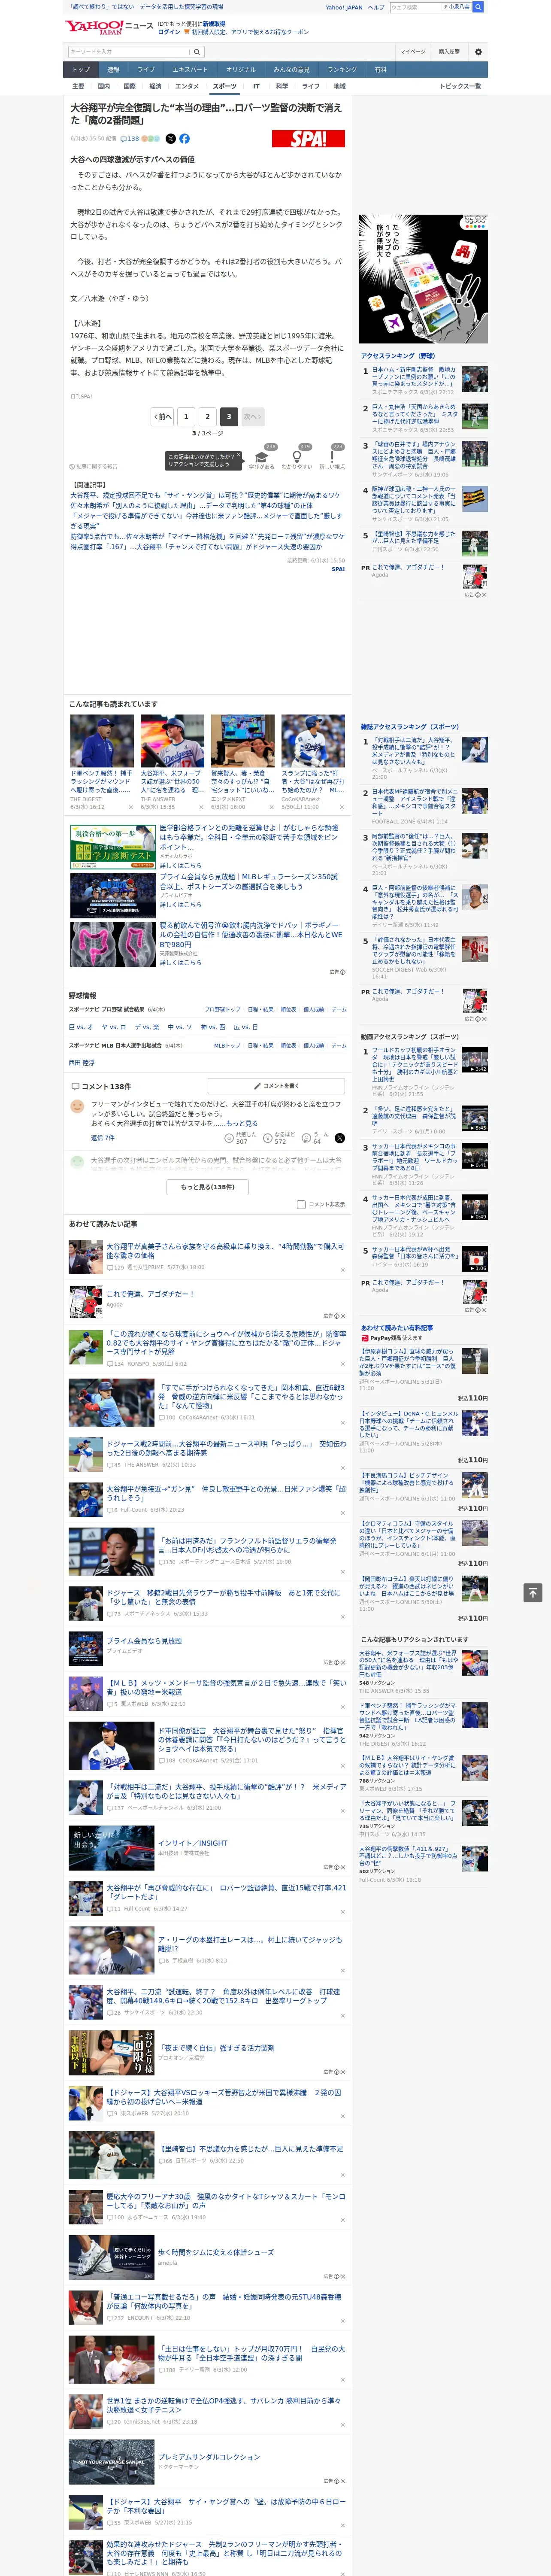Screen dimensions: 551x2576
Task: Open the みんなの意見 navigation tab
Action: point(292,70)
